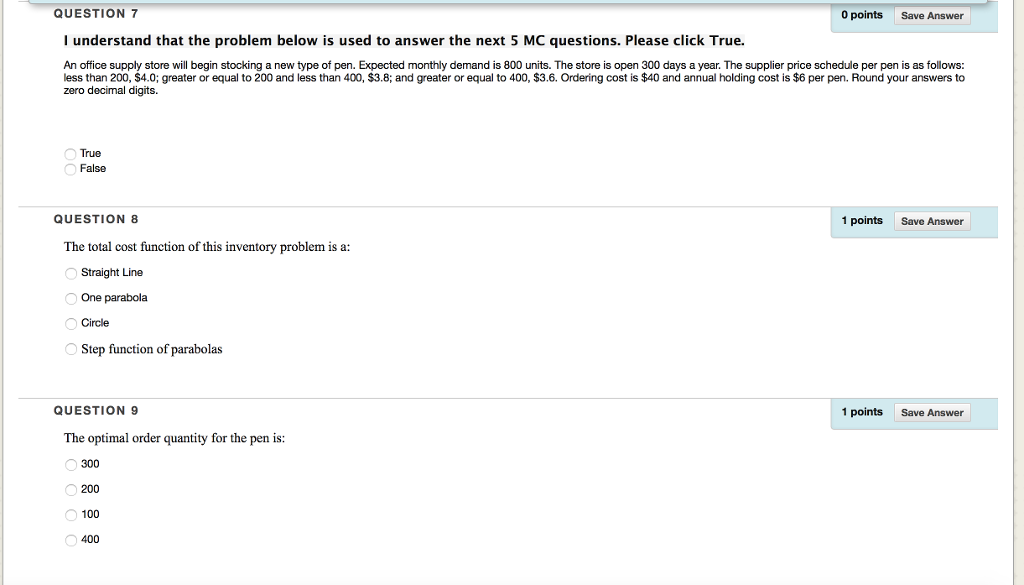
Task: Select Step function of parabolas option
Action: tap(71, 349)
